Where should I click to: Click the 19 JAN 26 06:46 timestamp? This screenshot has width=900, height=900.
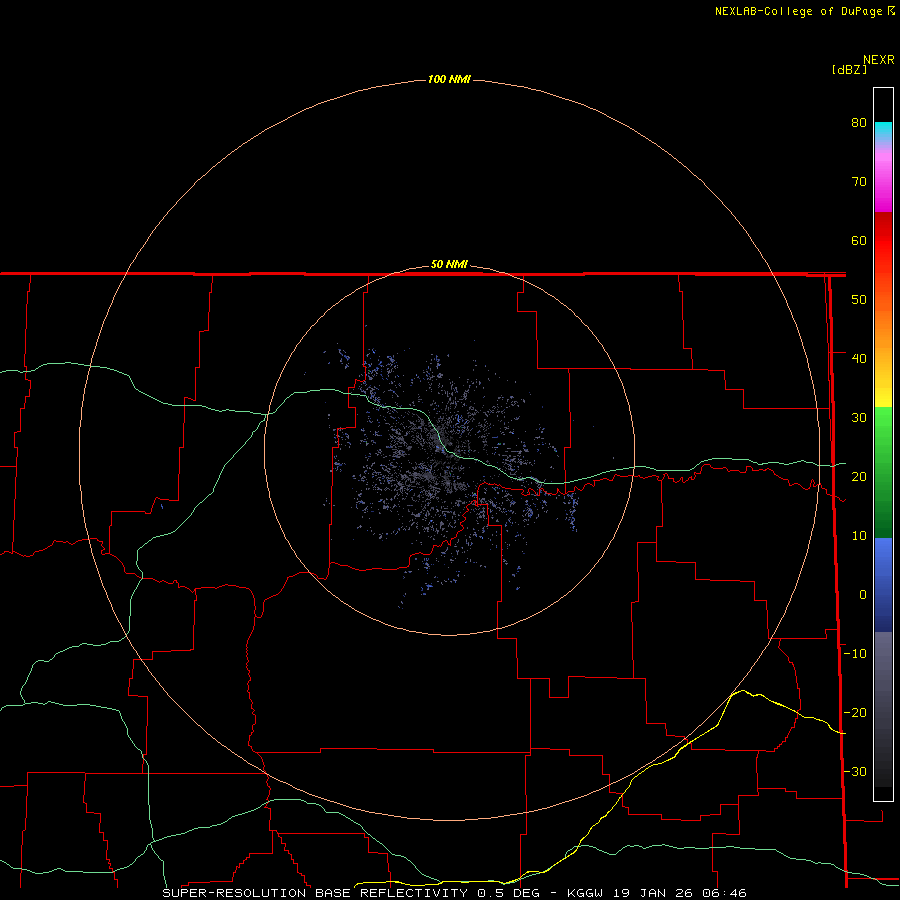tap(678, 893)
